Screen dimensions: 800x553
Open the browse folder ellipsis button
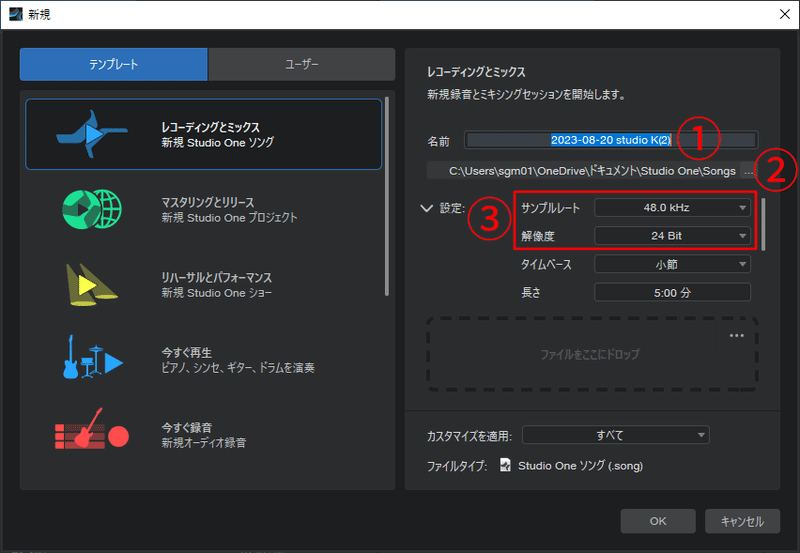748,171
